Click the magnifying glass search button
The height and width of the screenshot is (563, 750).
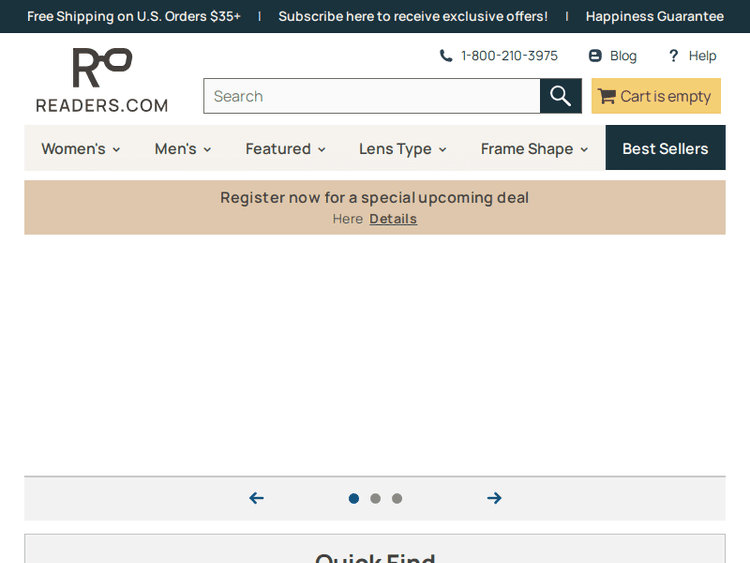point(560,96)
